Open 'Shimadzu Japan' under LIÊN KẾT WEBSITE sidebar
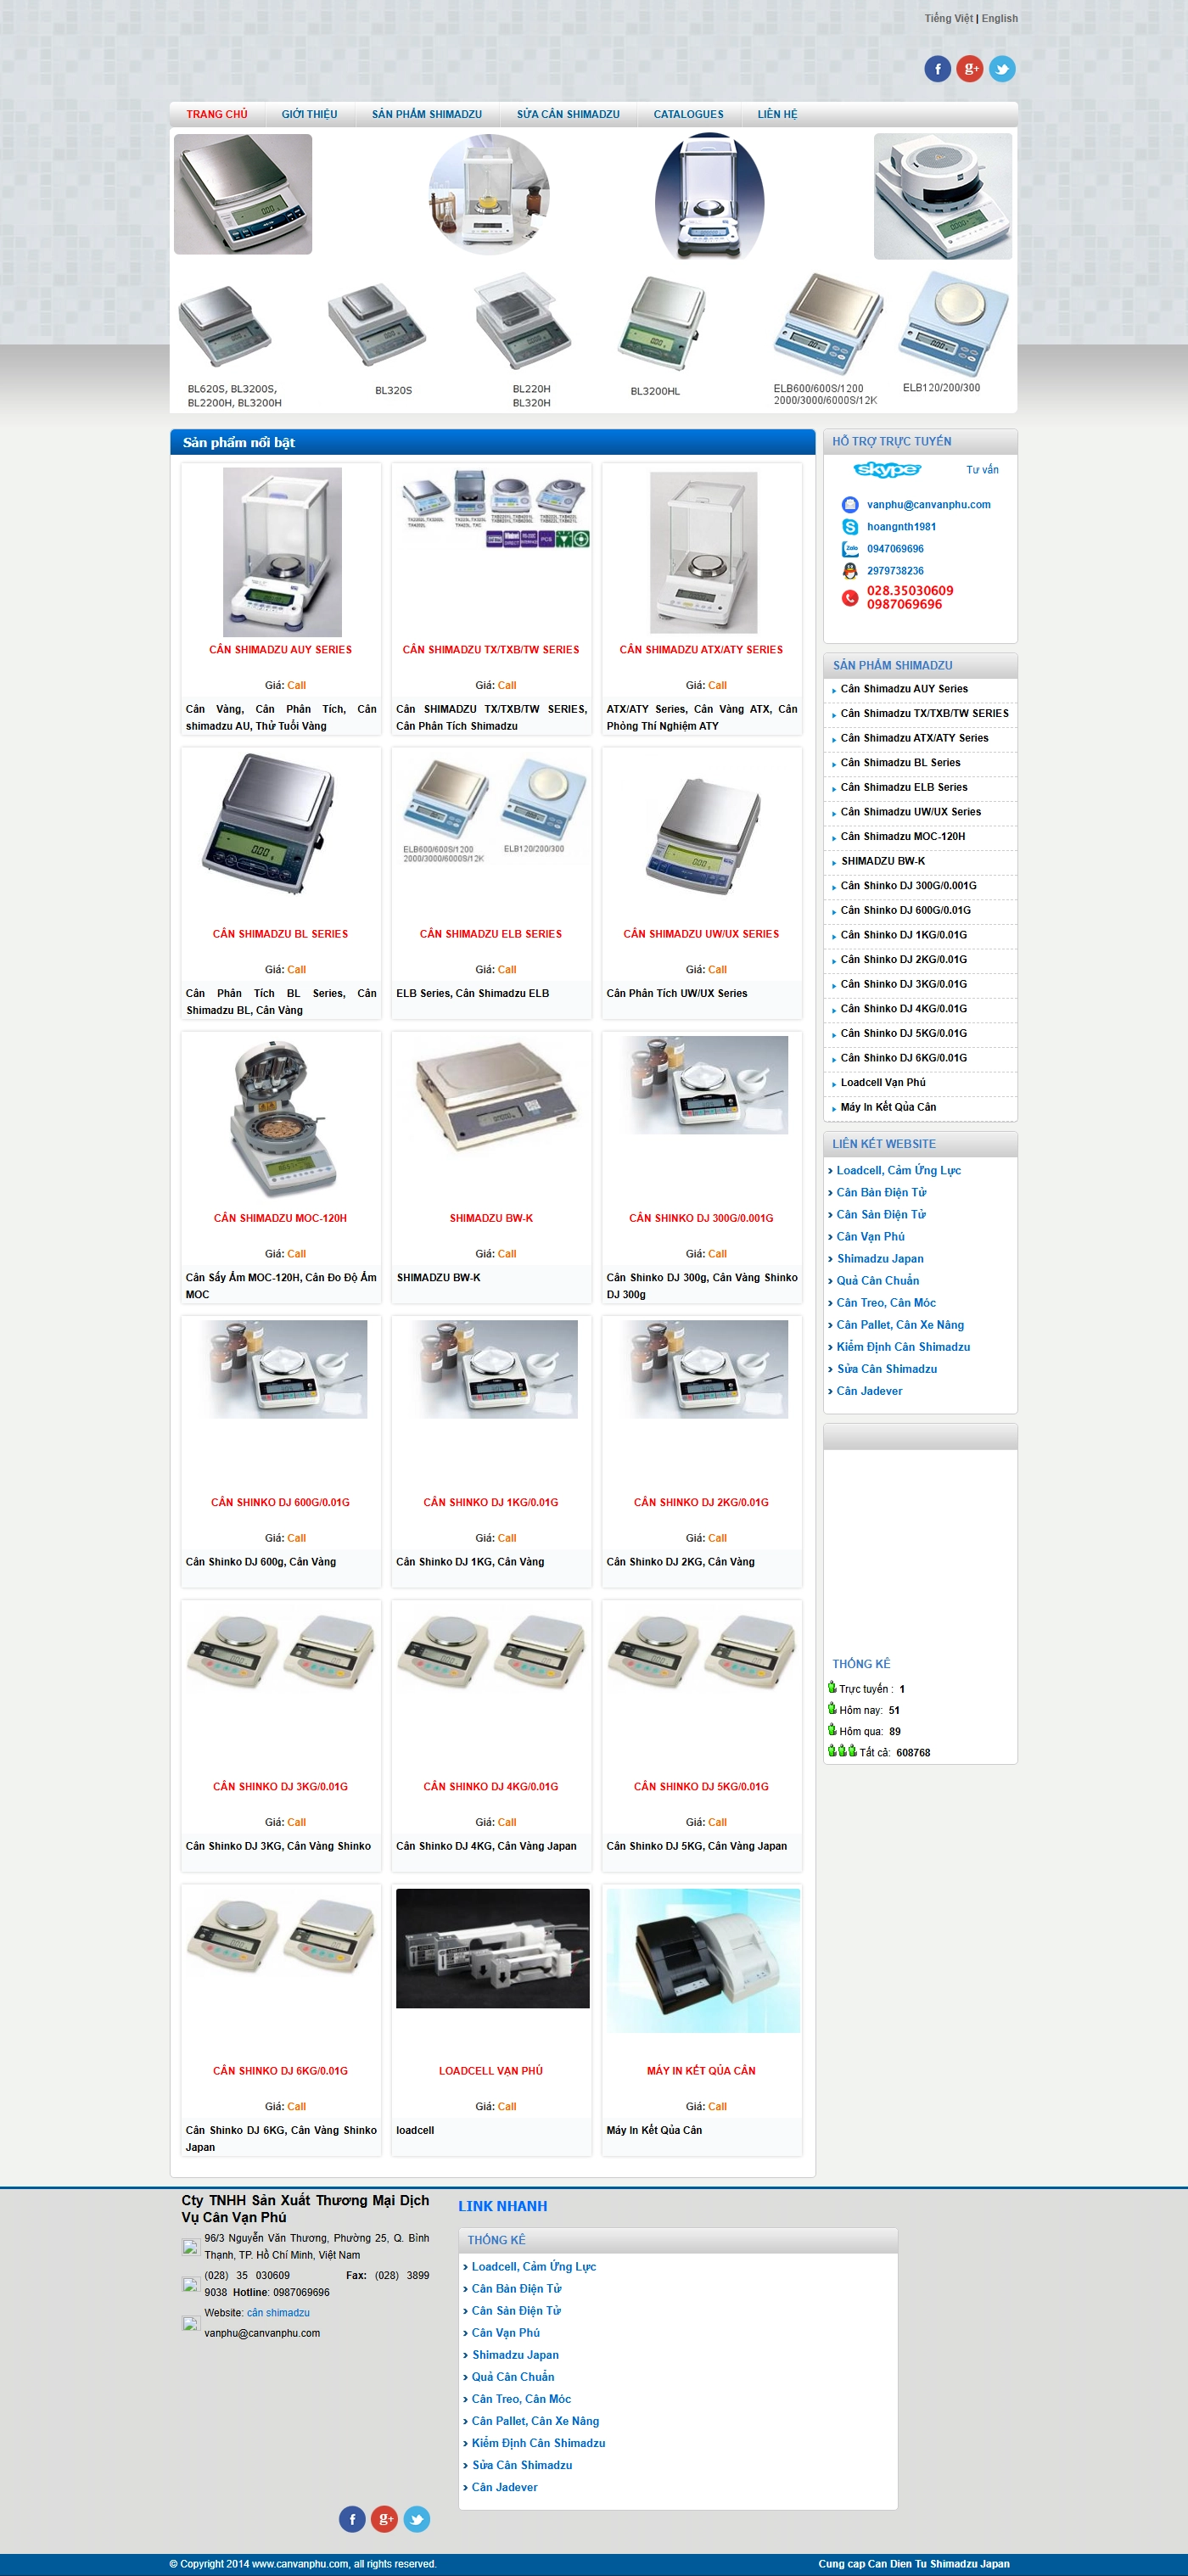The image size is (1188, 2576). [x=880, y=1259]
